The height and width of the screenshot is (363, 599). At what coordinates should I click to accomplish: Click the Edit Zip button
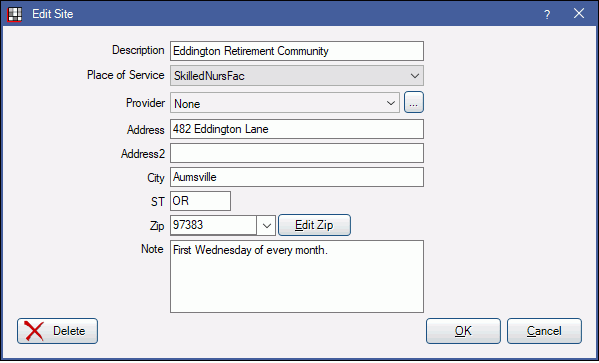tap(314, 225)
